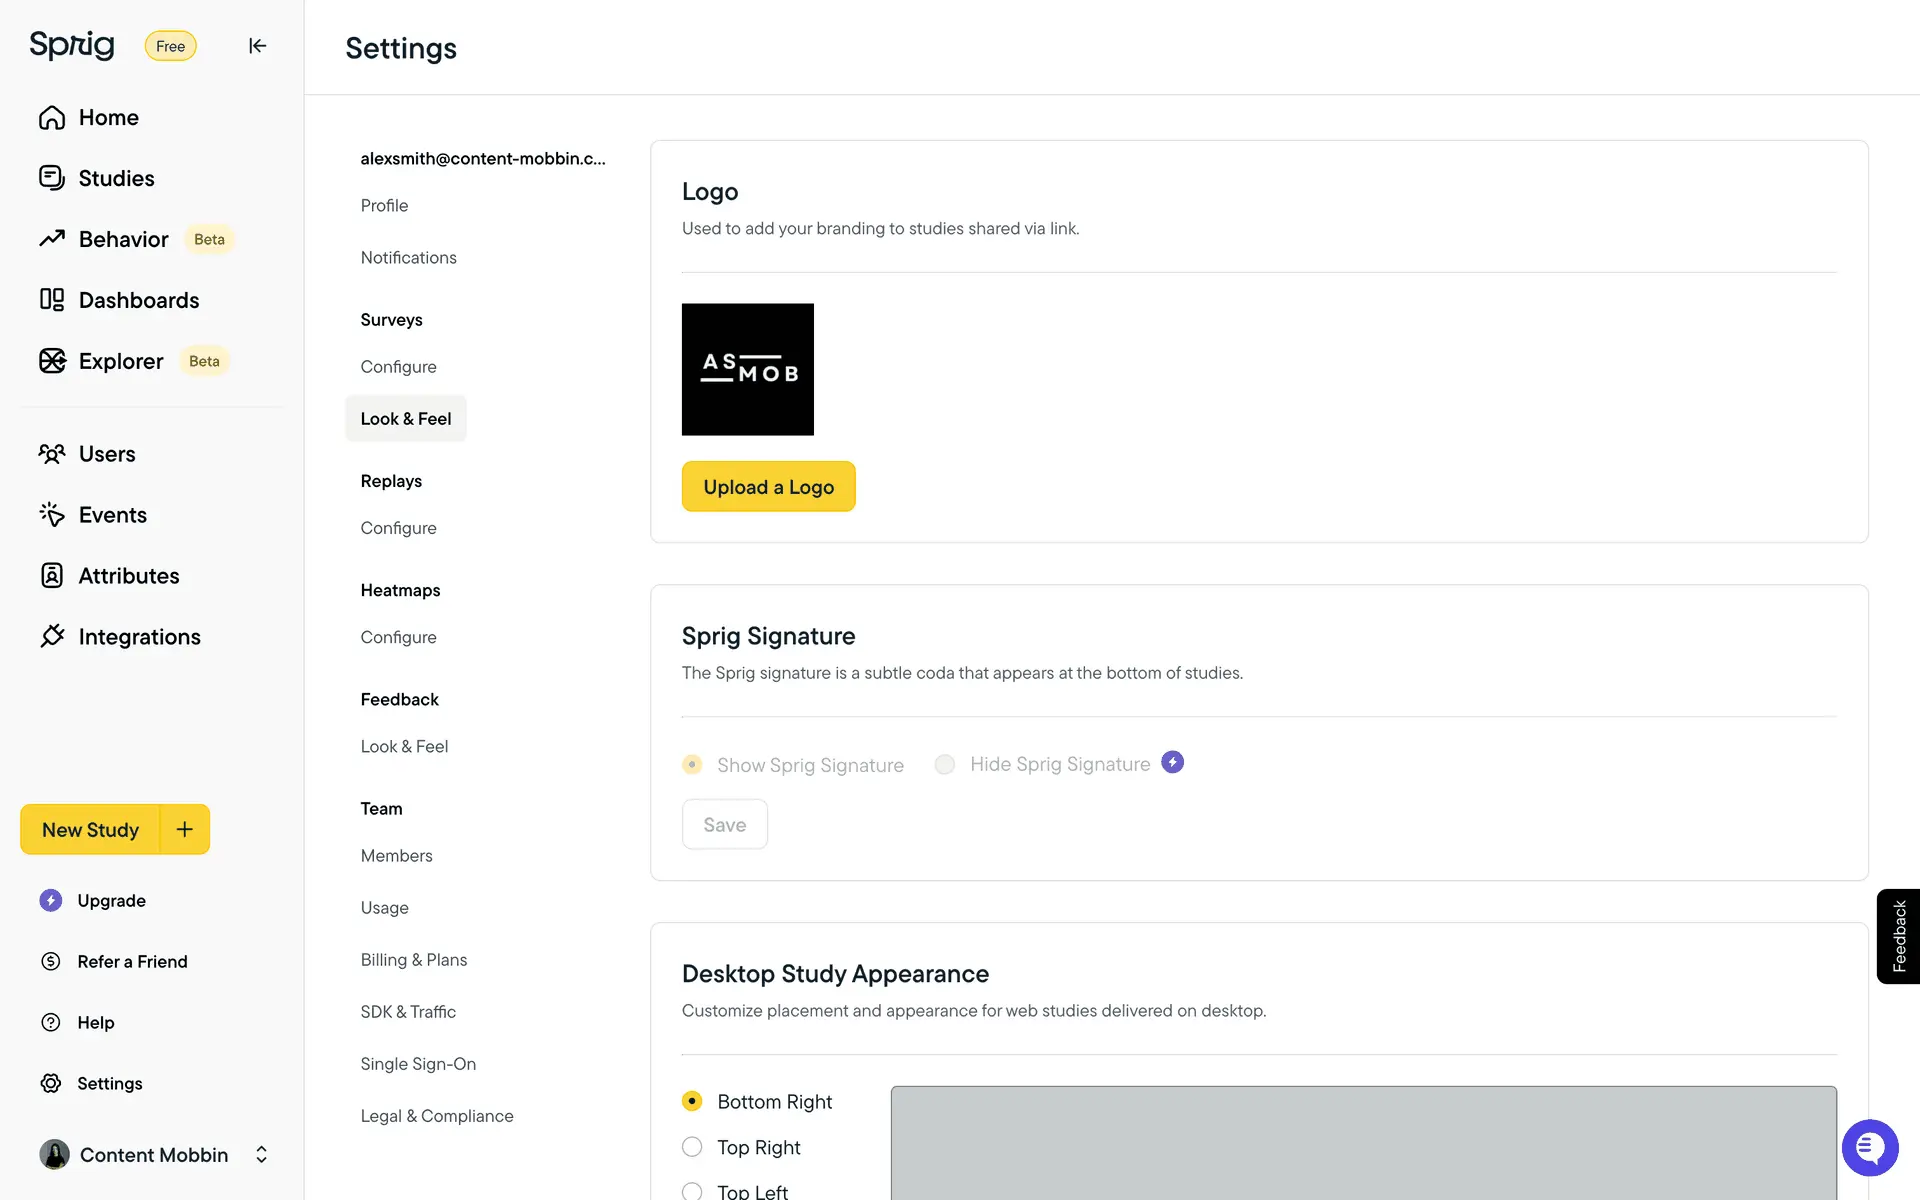Go to Notifications settings tab
1920x1200 pixels.
point(408,258)
